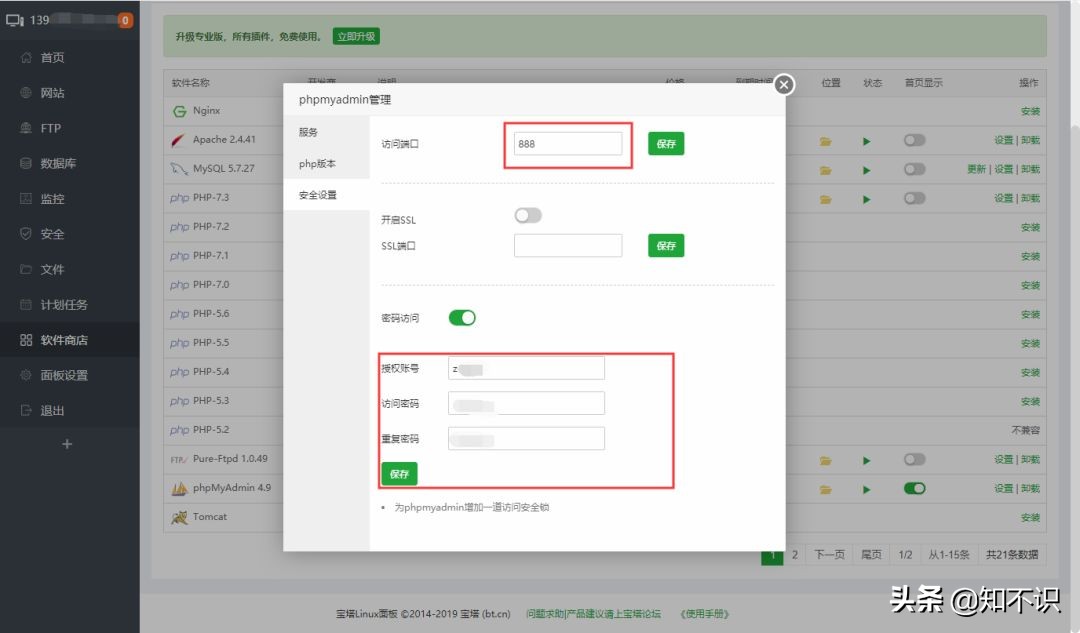Click the folder icon in PHP-7.3 row
The height and width of the screenshot is (633, 1080).
(x=826, y=199)
